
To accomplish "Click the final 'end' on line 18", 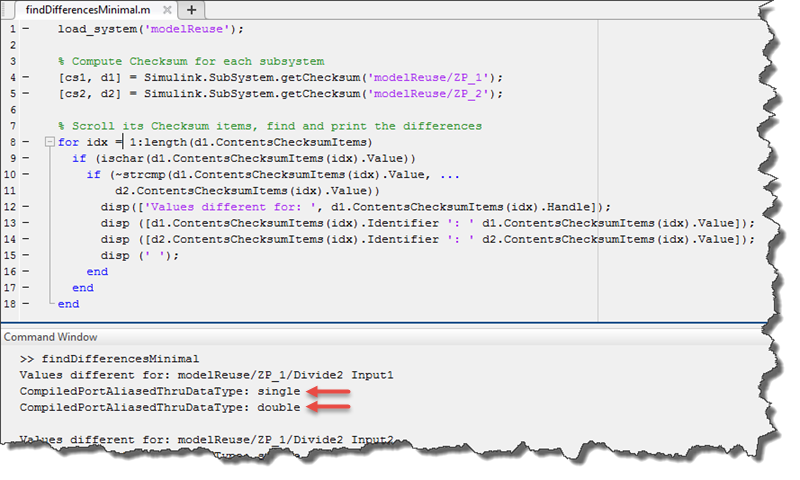I will (68, 304).
